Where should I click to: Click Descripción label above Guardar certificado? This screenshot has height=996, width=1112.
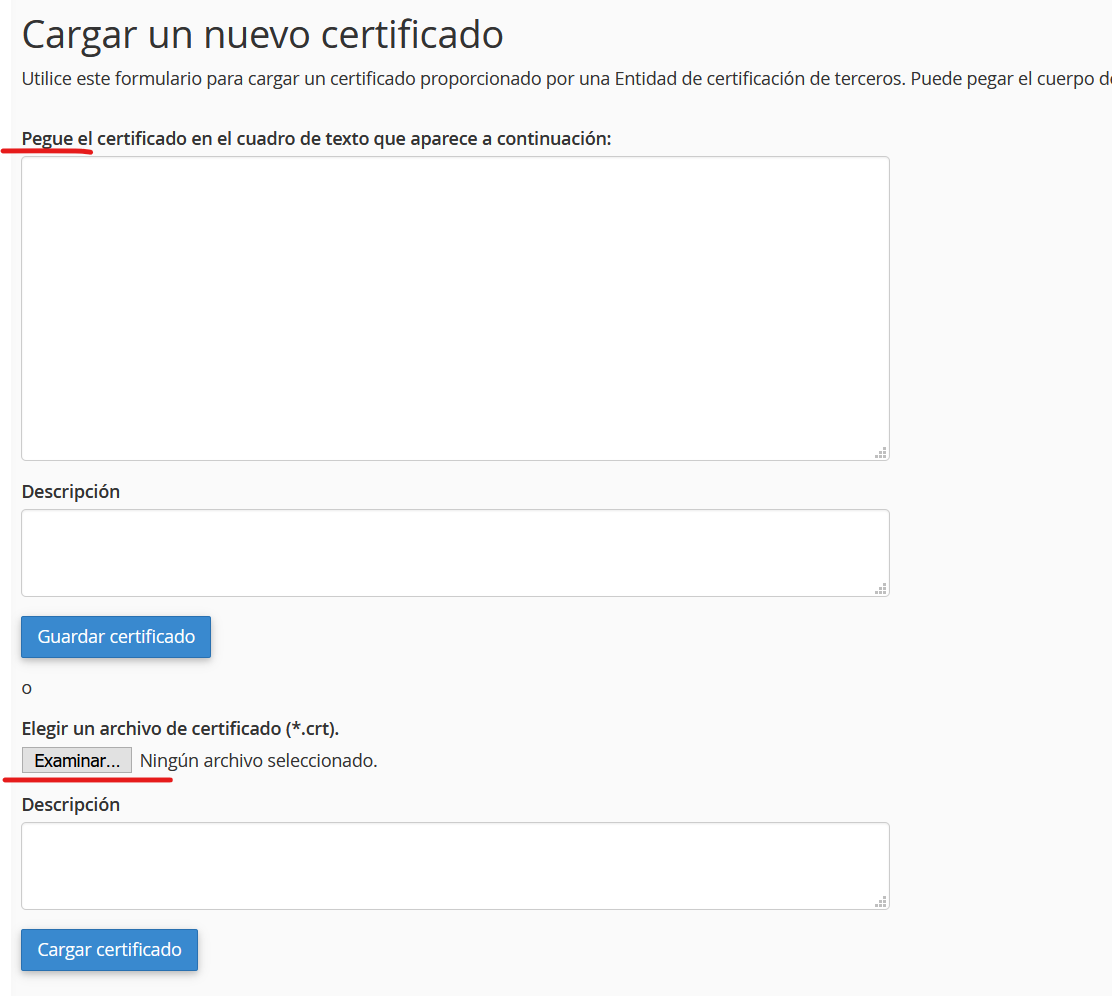coord(71,492)
